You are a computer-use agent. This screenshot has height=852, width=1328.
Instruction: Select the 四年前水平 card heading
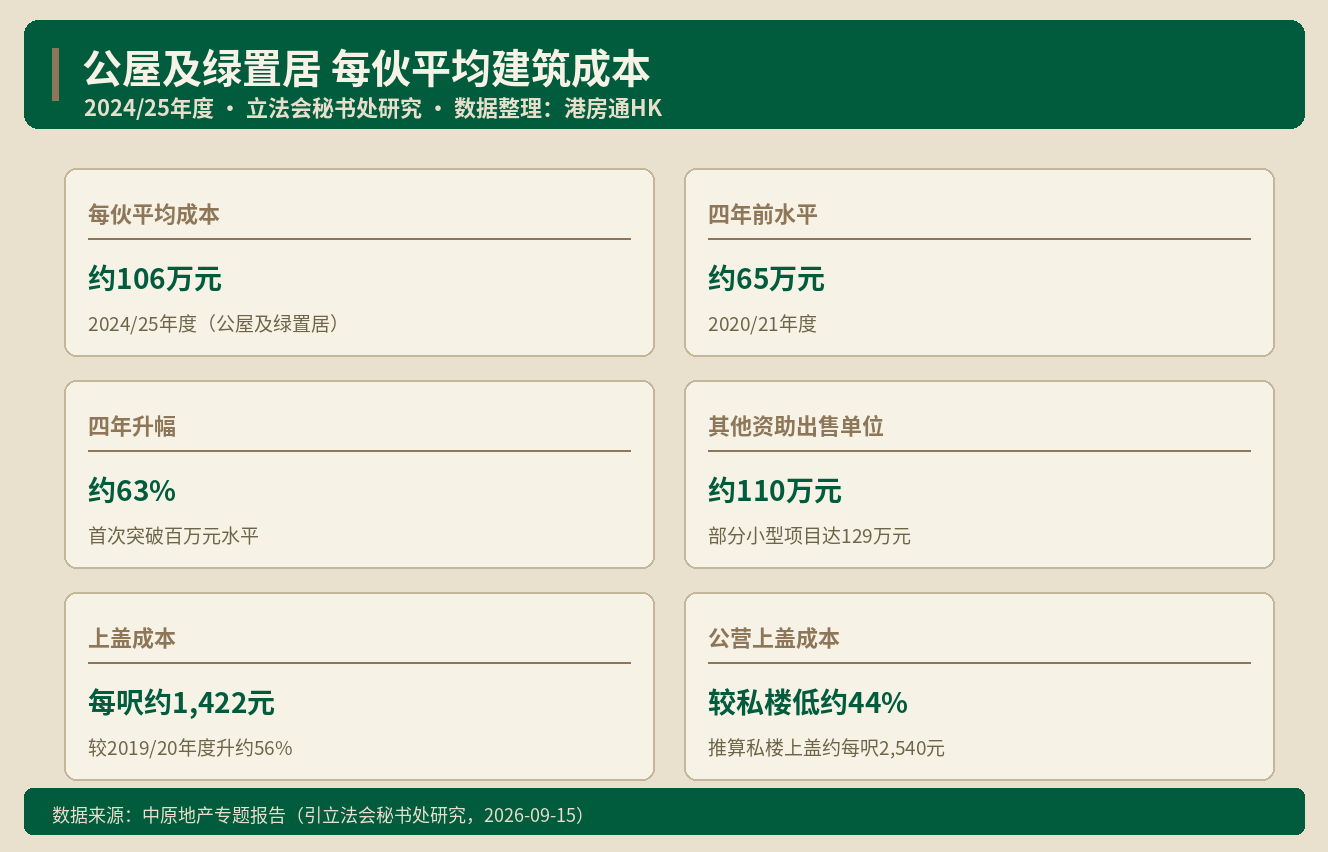[x=763, y=214]
